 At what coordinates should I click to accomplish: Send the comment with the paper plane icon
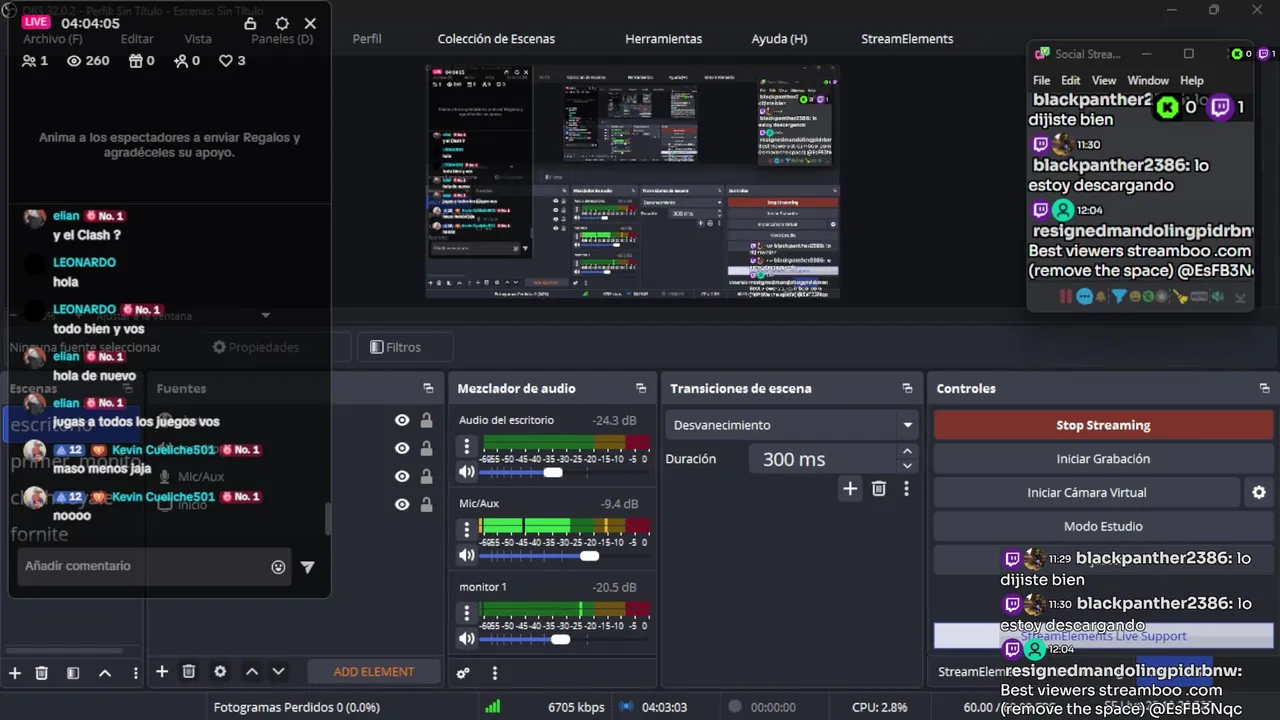(307, 567)
